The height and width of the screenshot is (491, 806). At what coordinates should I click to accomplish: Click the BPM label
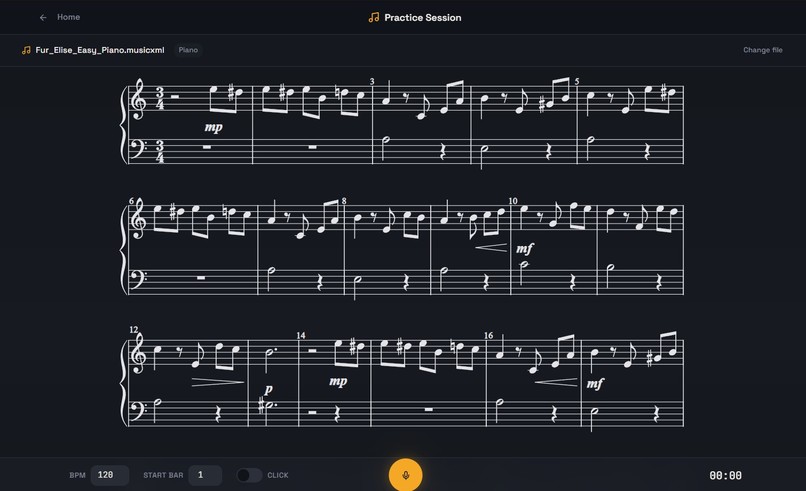tap(77, 475)
